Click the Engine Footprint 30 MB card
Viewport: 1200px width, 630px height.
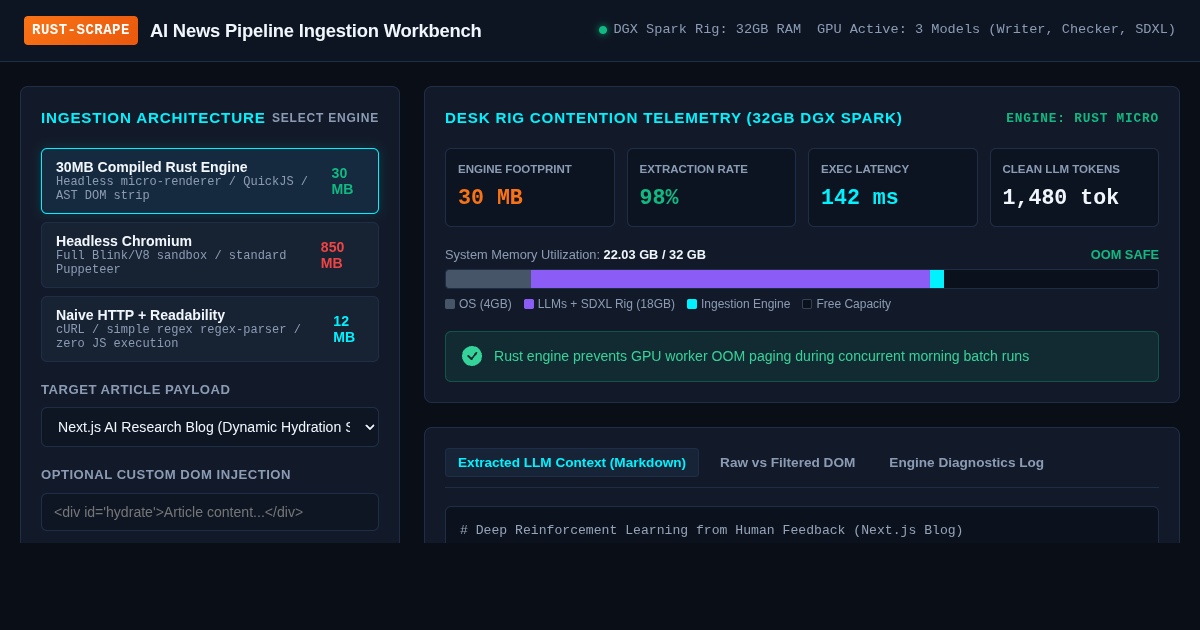pyautogui.click(x=530, y=187)
